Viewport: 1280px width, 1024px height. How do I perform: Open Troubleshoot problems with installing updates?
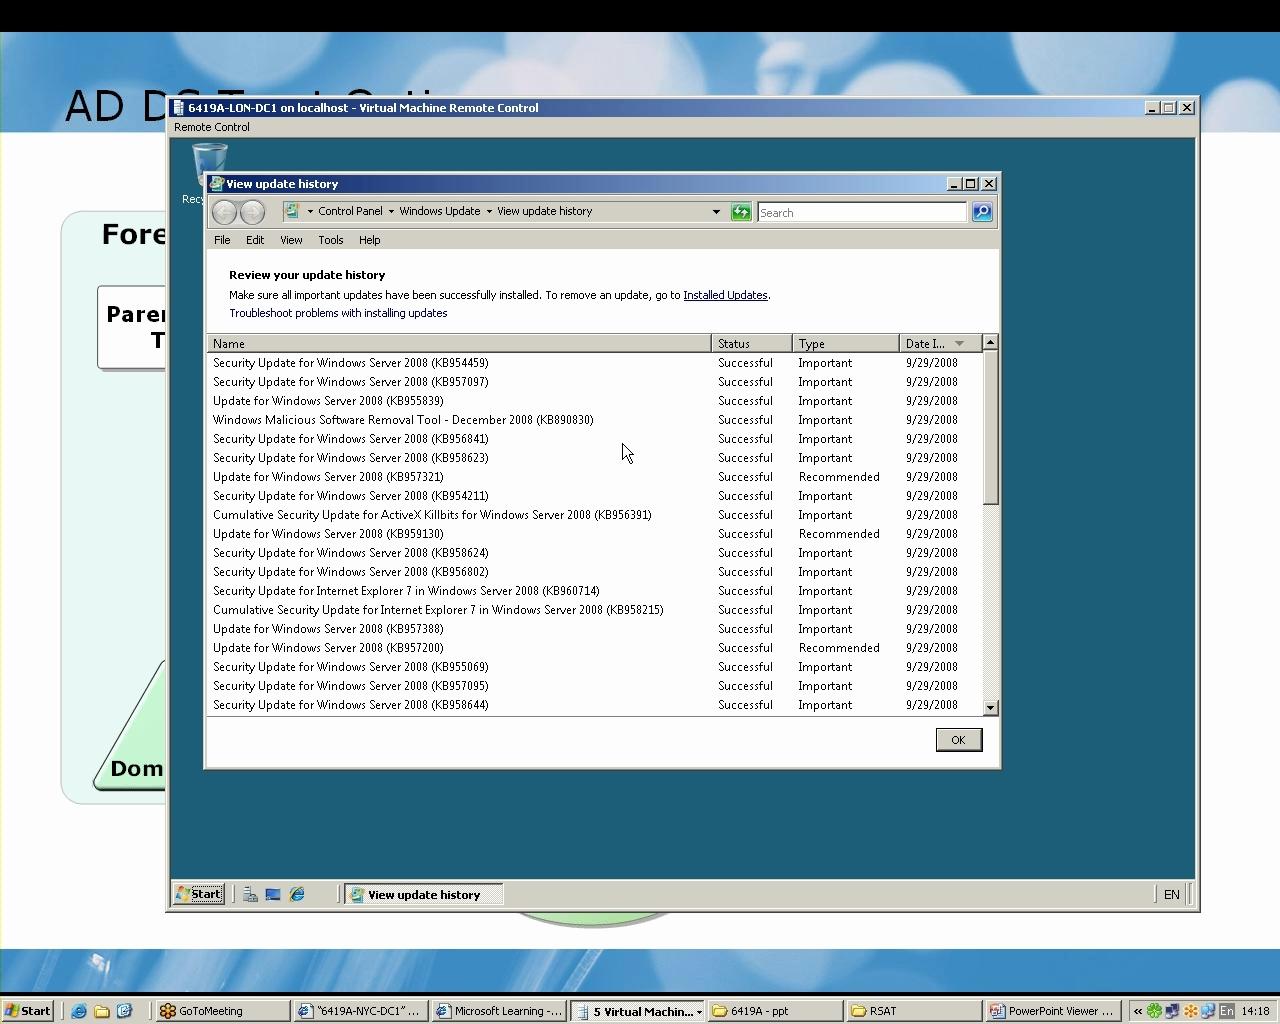click(338, 313)
